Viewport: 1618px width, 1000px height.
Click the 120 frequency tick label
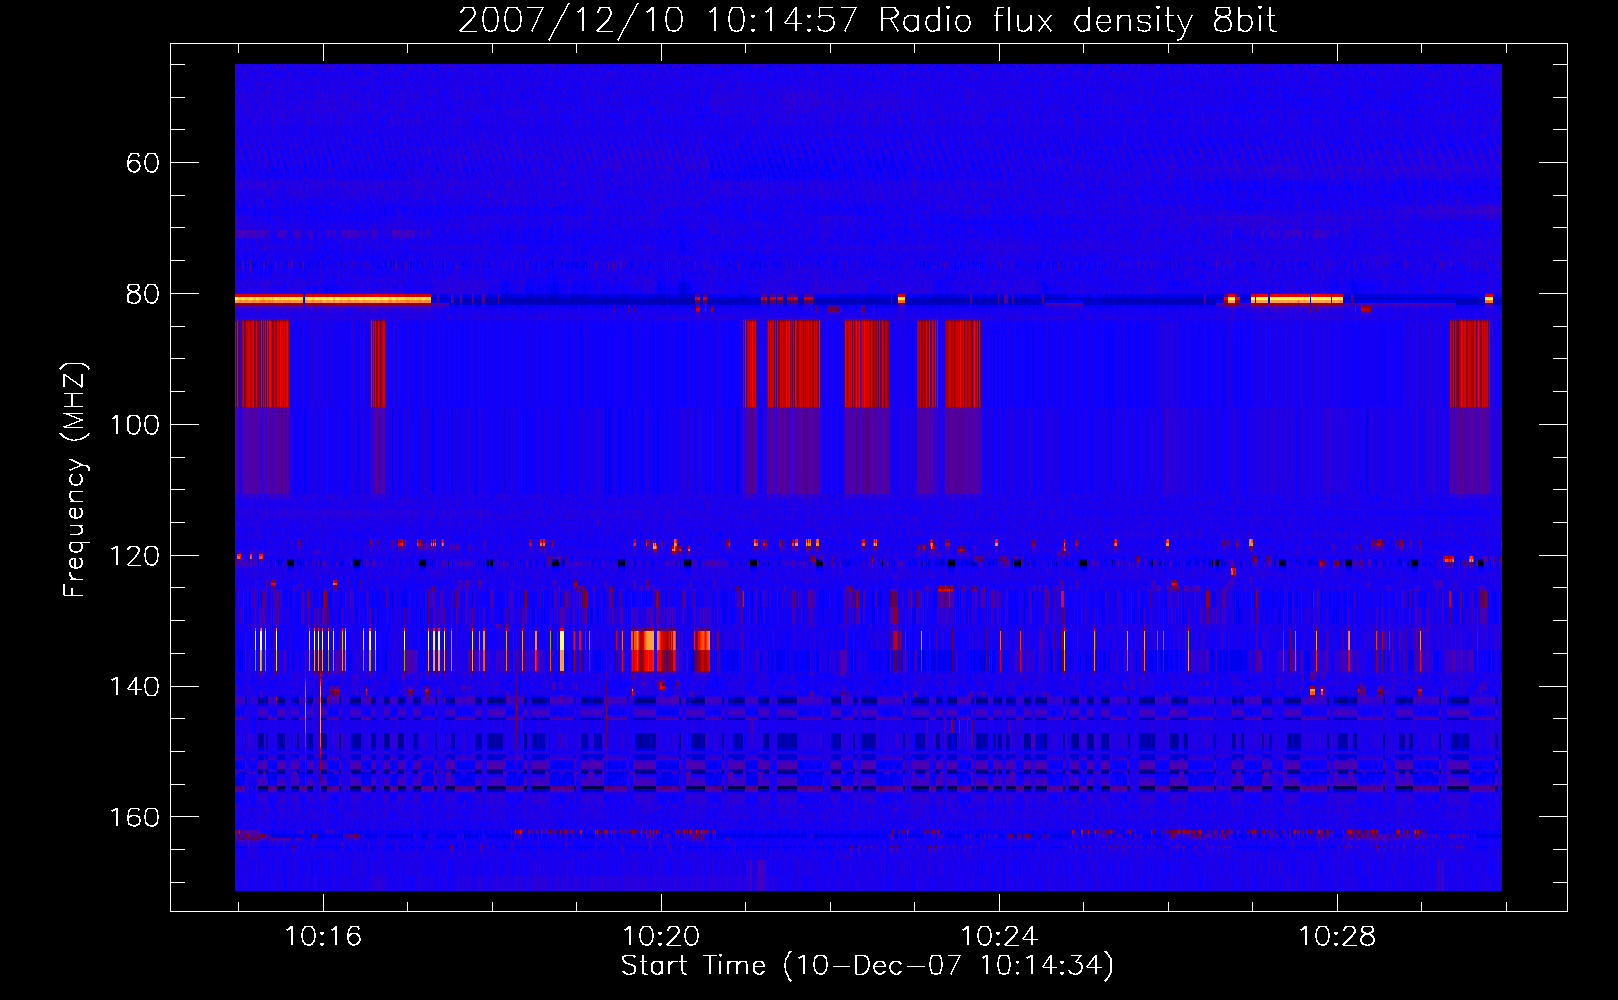tap(134, 556)
